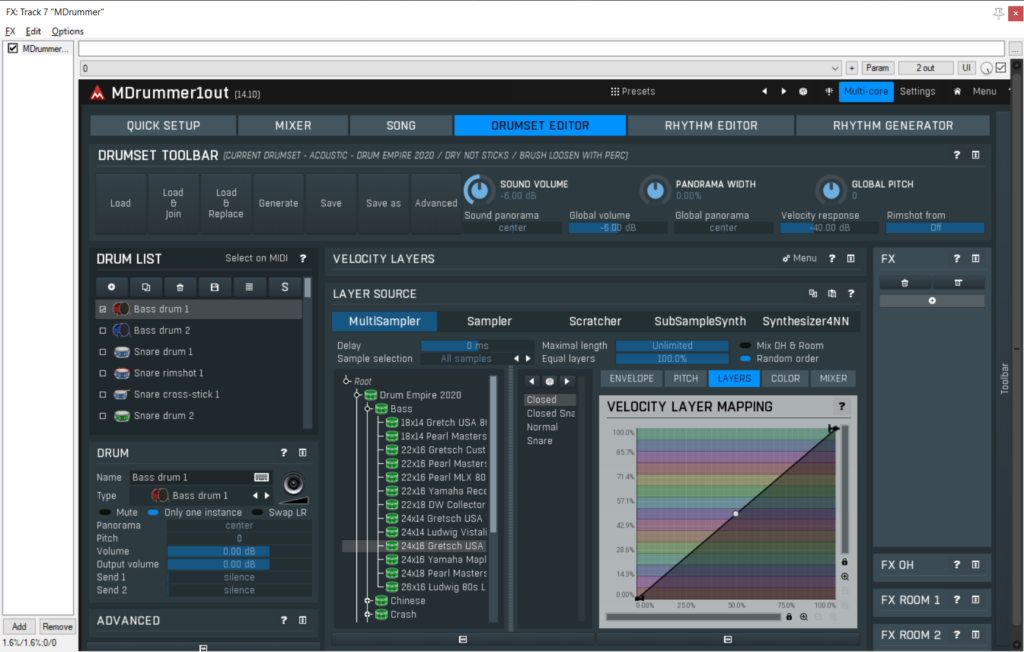Click the FX panel left trash icon
Viewport: 1024px width, 652px height.
[904, 283]
